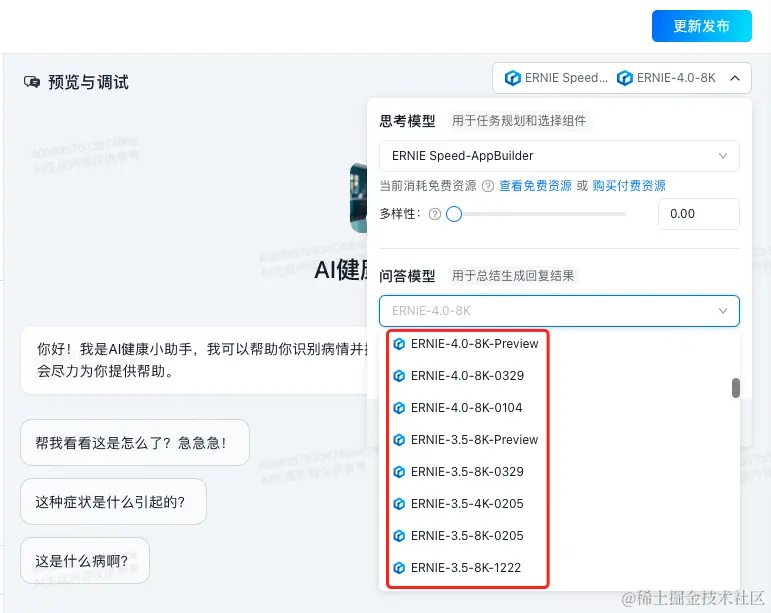Click description text 用于总结生成回复结果
The height and width of the screenshot is (613, 771).
click(513, 276)
